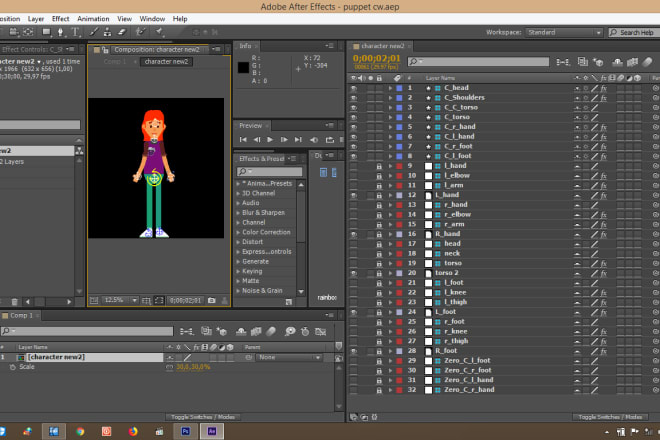Image resolution: width=660 pixels, height=440 pixels.
Task: Click the current time 0;00;02;01 display
Action: point(377,58)
